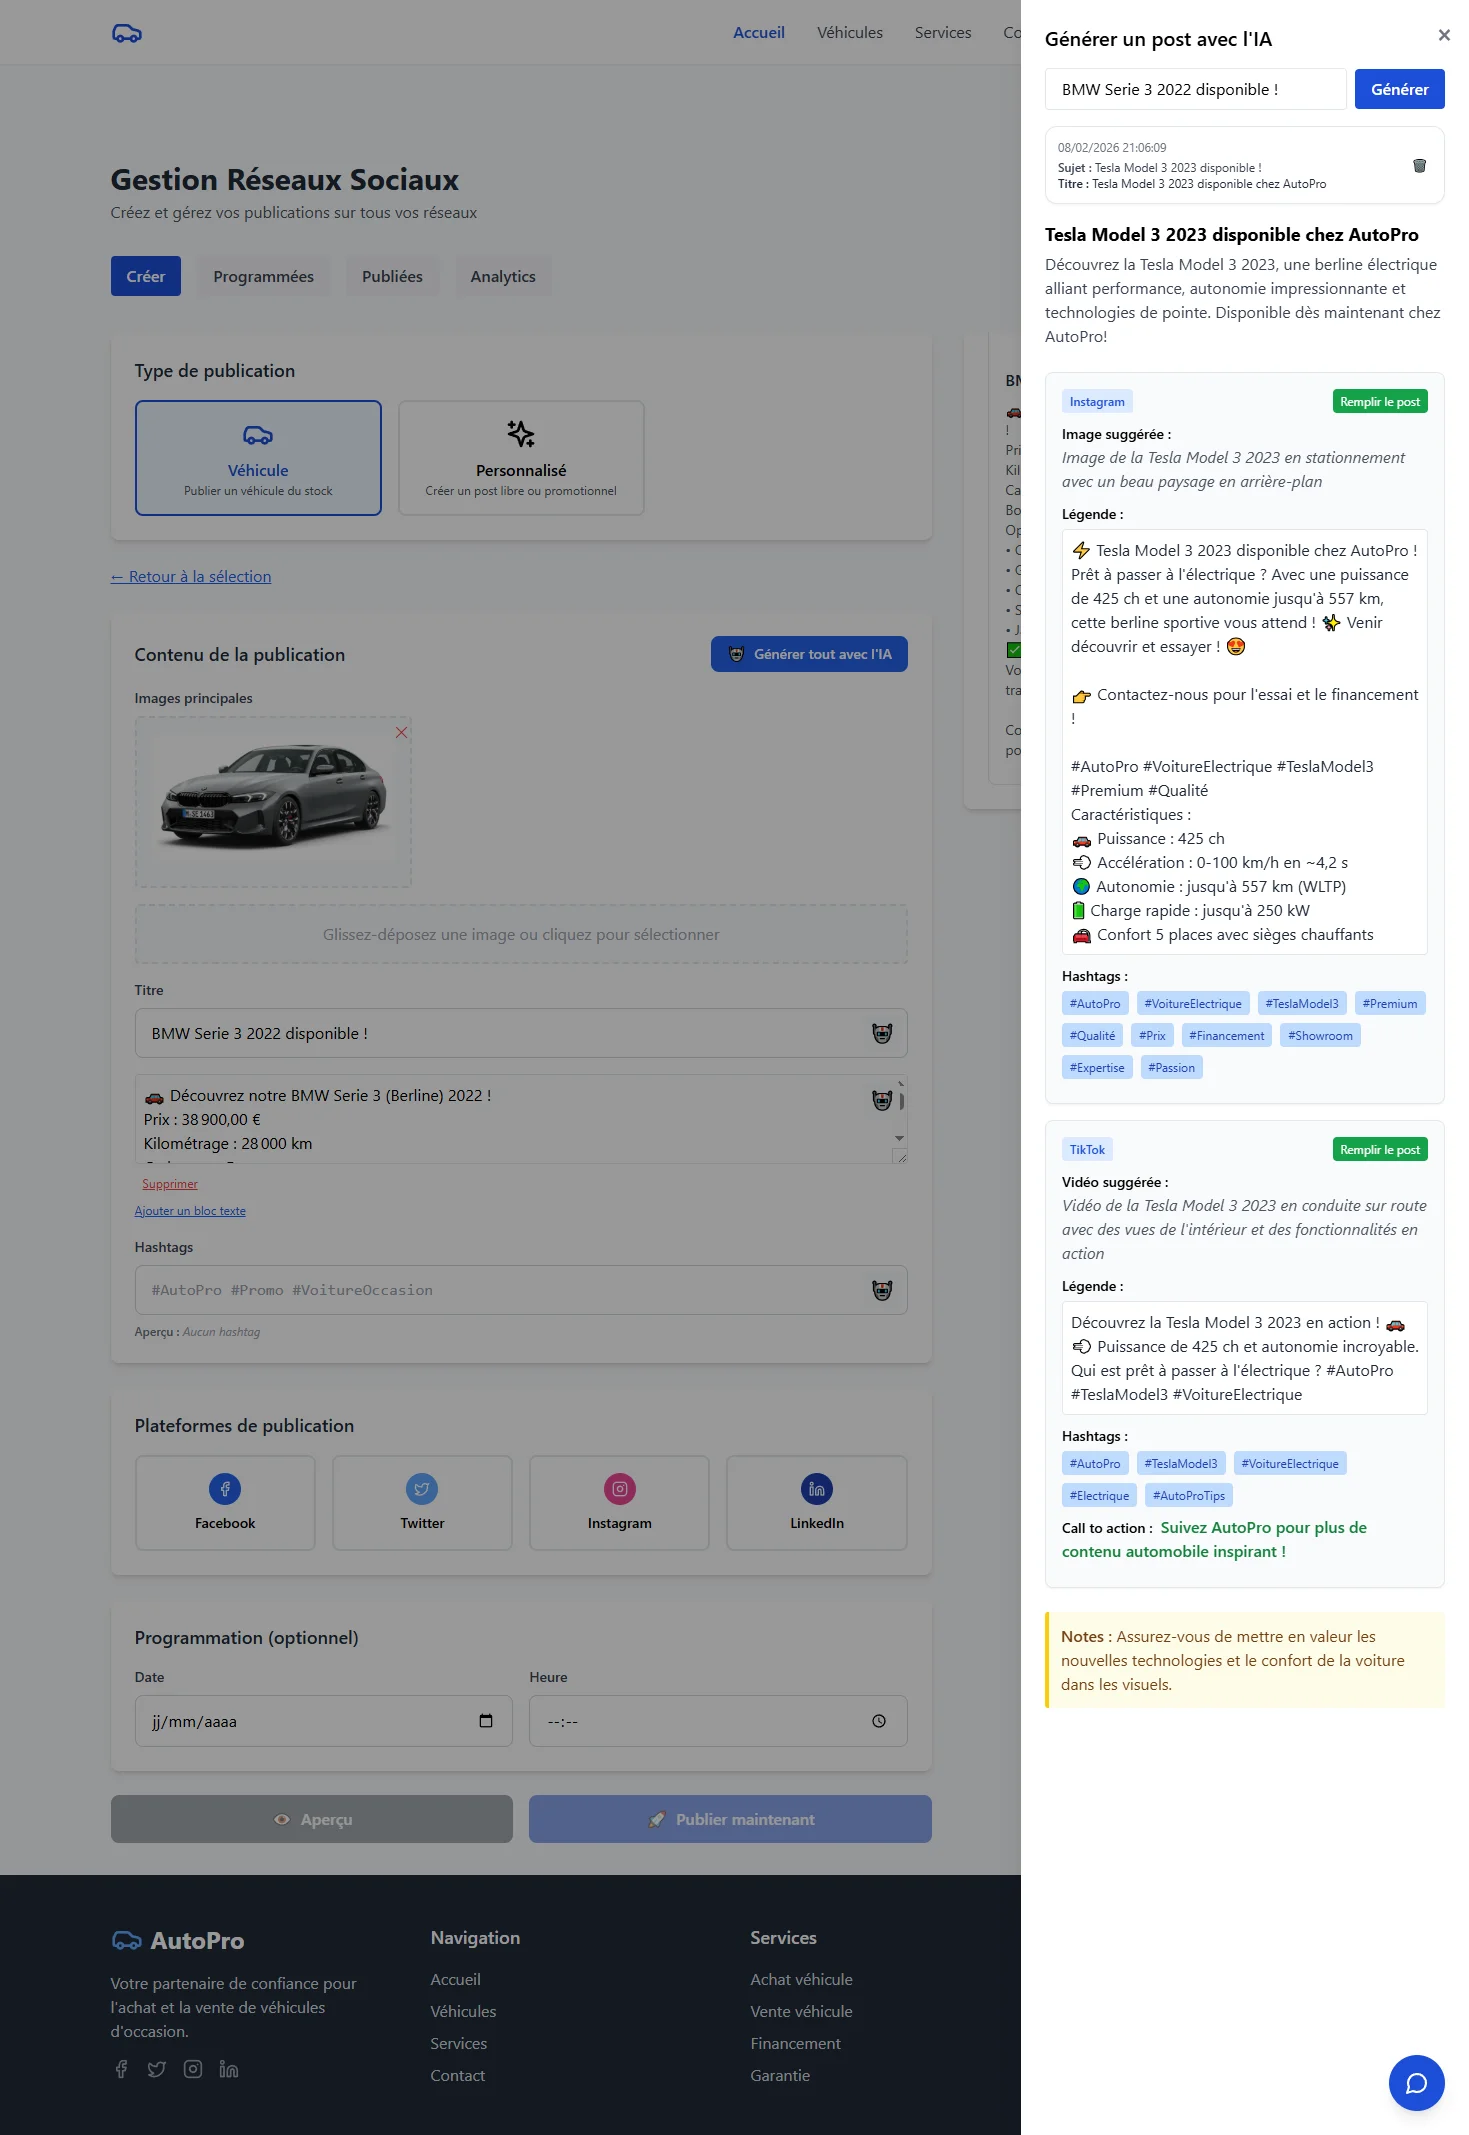The width and height of the screenshot is (1469, 2135).
Task: Click Générer tout avec l'IA button
Action: pyautogui.click(x=809, y=654)
